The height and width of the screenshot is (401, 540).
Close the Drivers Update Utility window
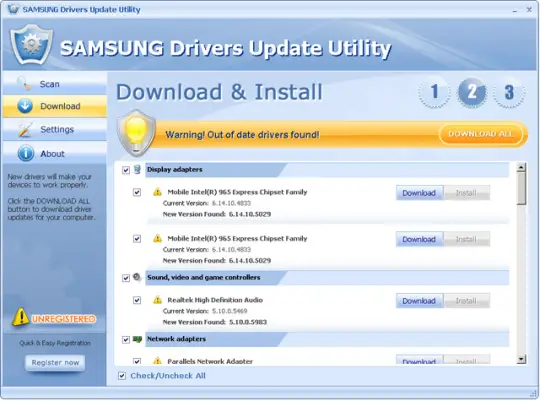(x=529, y=10)
